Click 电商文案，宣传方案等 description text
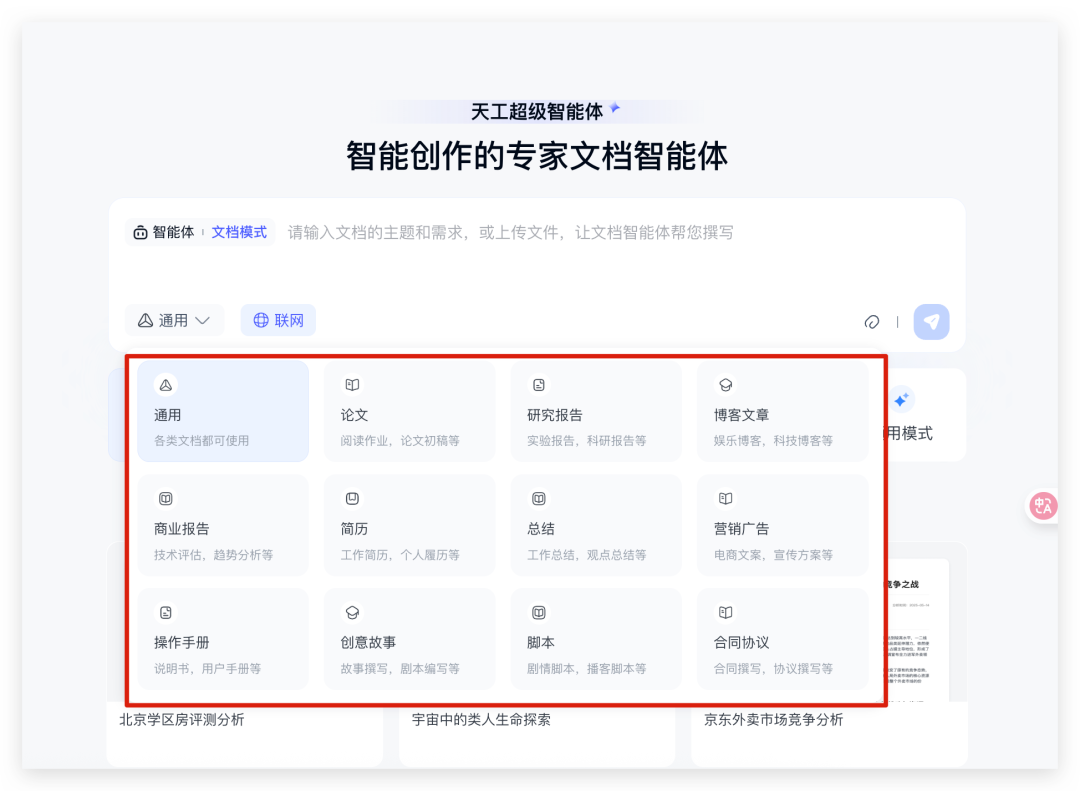1080x791 pixels. click(x=773, y=555)
